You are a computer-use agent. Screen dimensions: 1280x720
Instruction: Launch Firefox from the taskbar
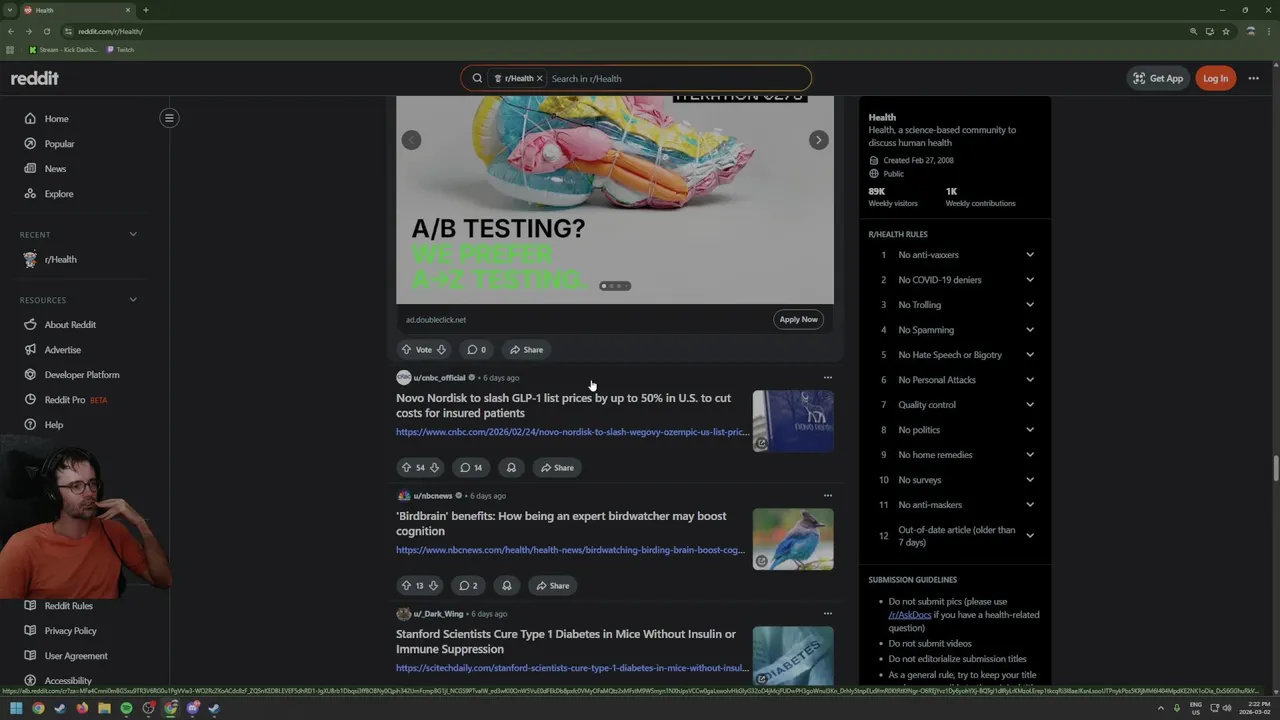coord(82,708)
